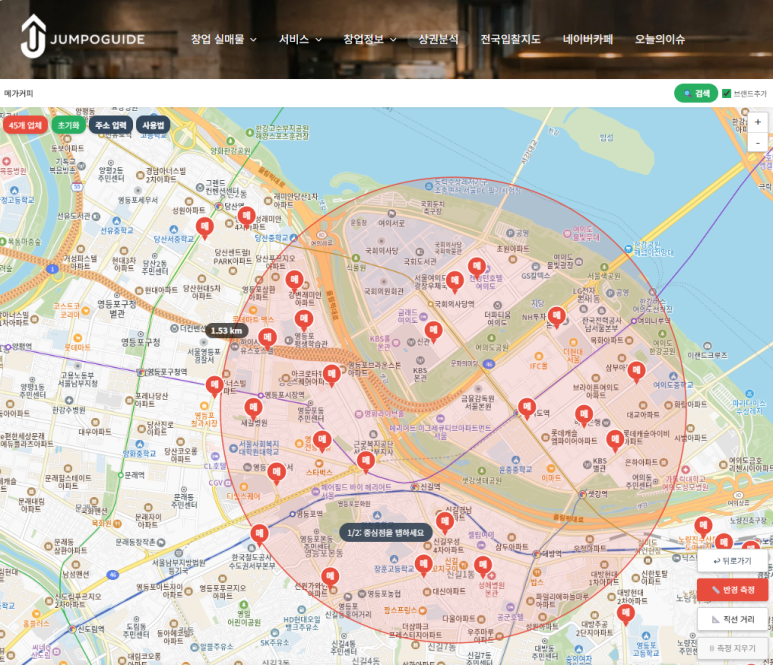The width and height of the screenshot is (773, 665).
Task: Open the 상권분석 menu item
Action: pyautogui.click(x=438, y=39)
